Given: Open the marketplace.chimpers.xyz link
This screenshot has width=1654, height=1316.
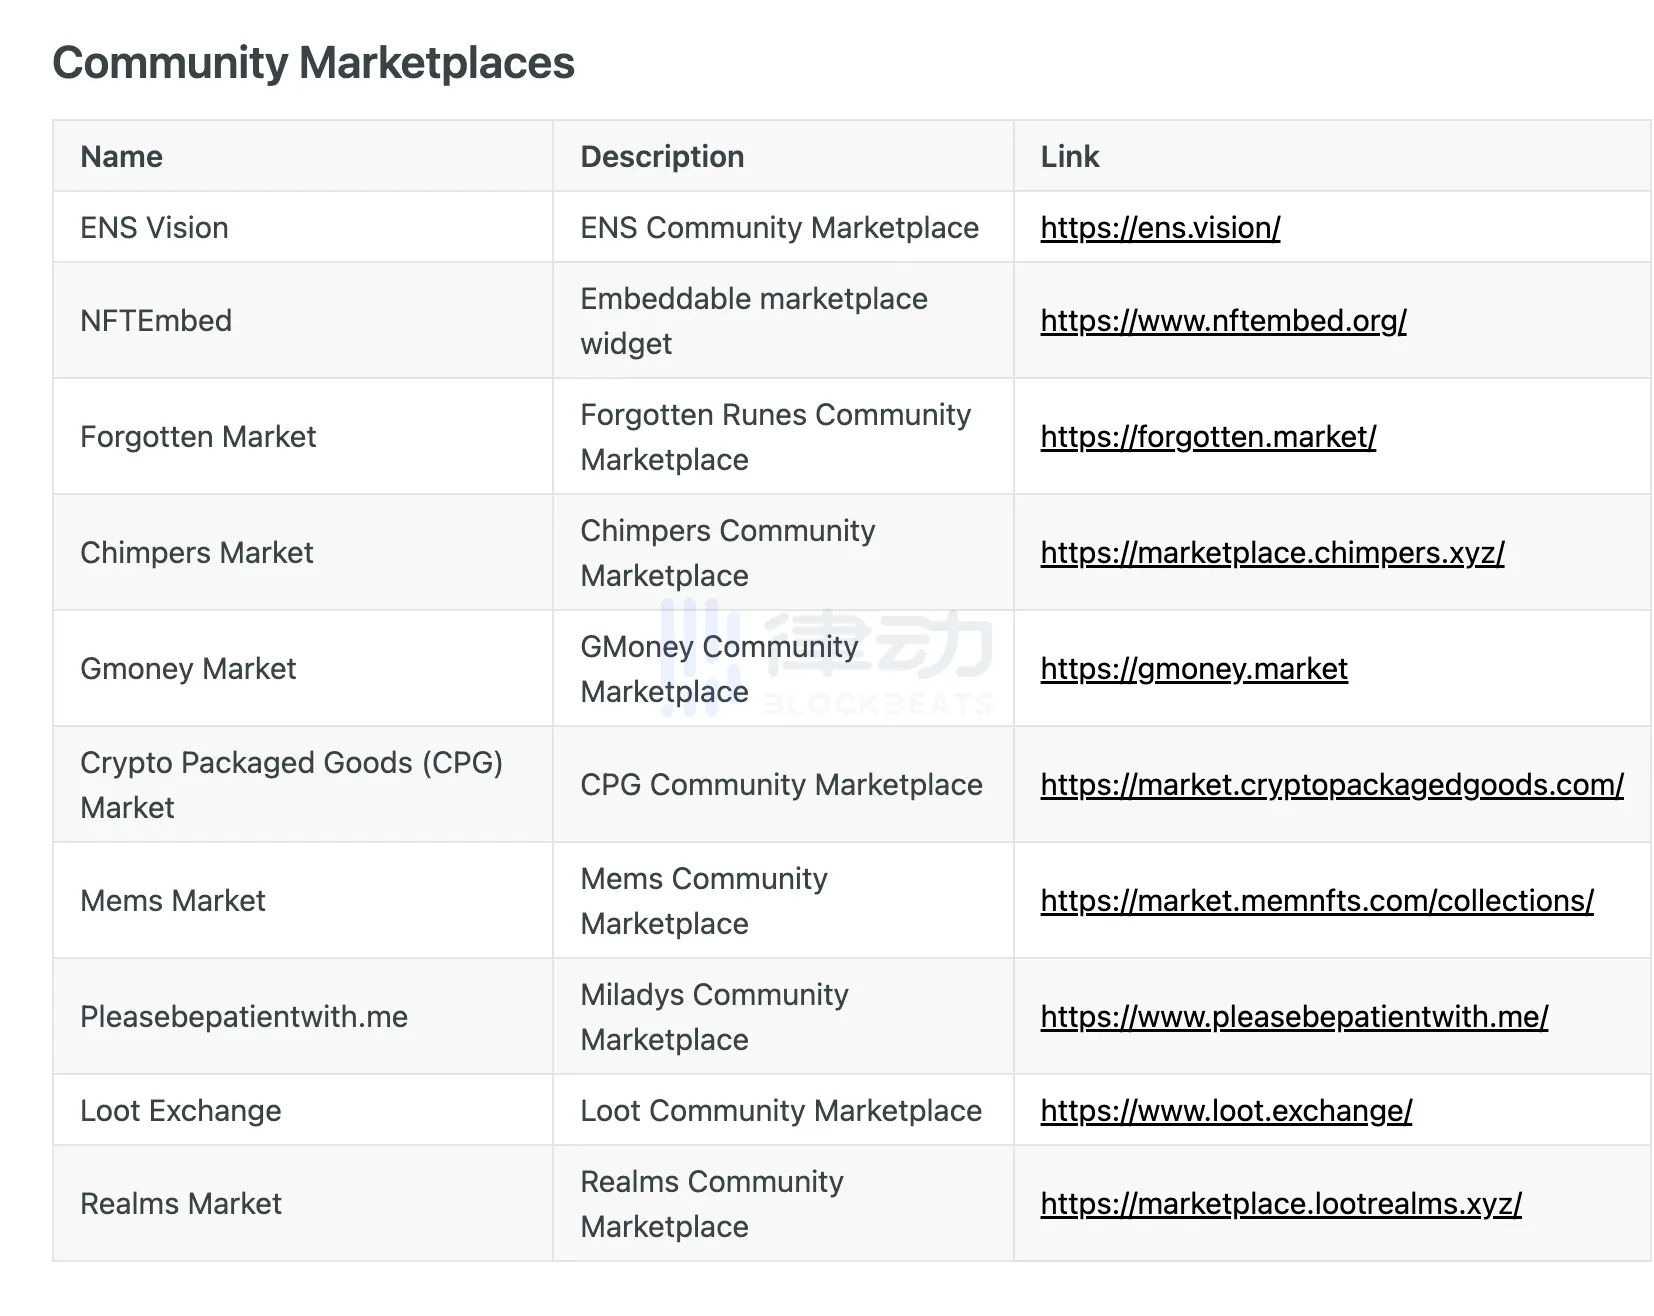Looking at the screenshot, I should pyautogui.click(x=1271, y=553).
